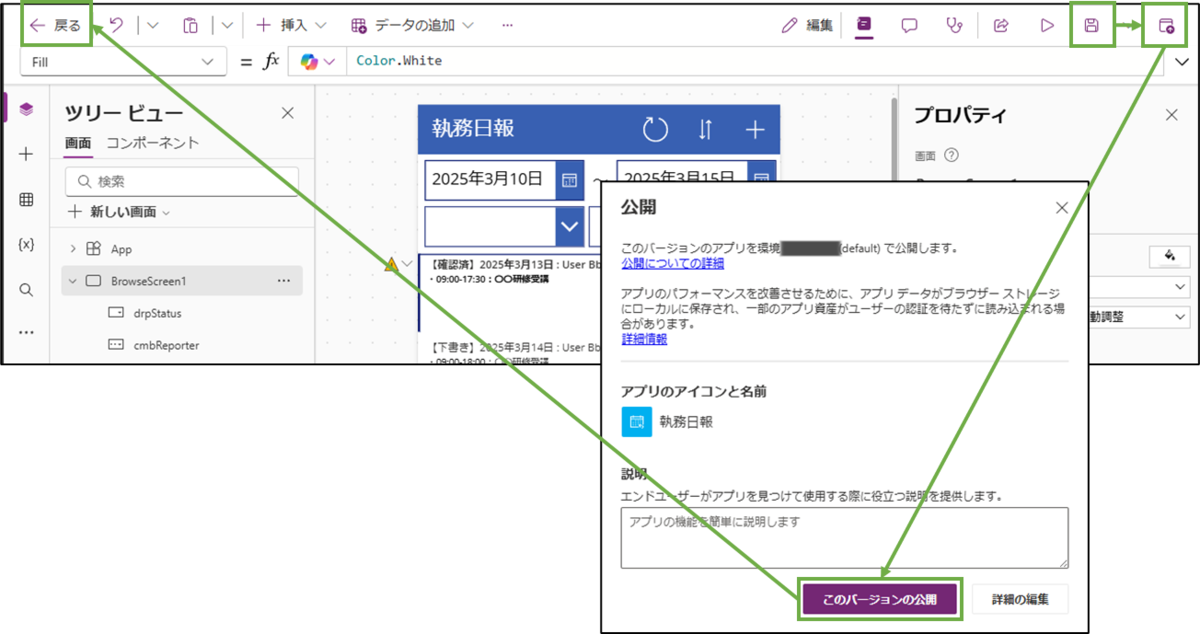Click the play preview app icon

pyautogui.click(x=1047, y=25)
